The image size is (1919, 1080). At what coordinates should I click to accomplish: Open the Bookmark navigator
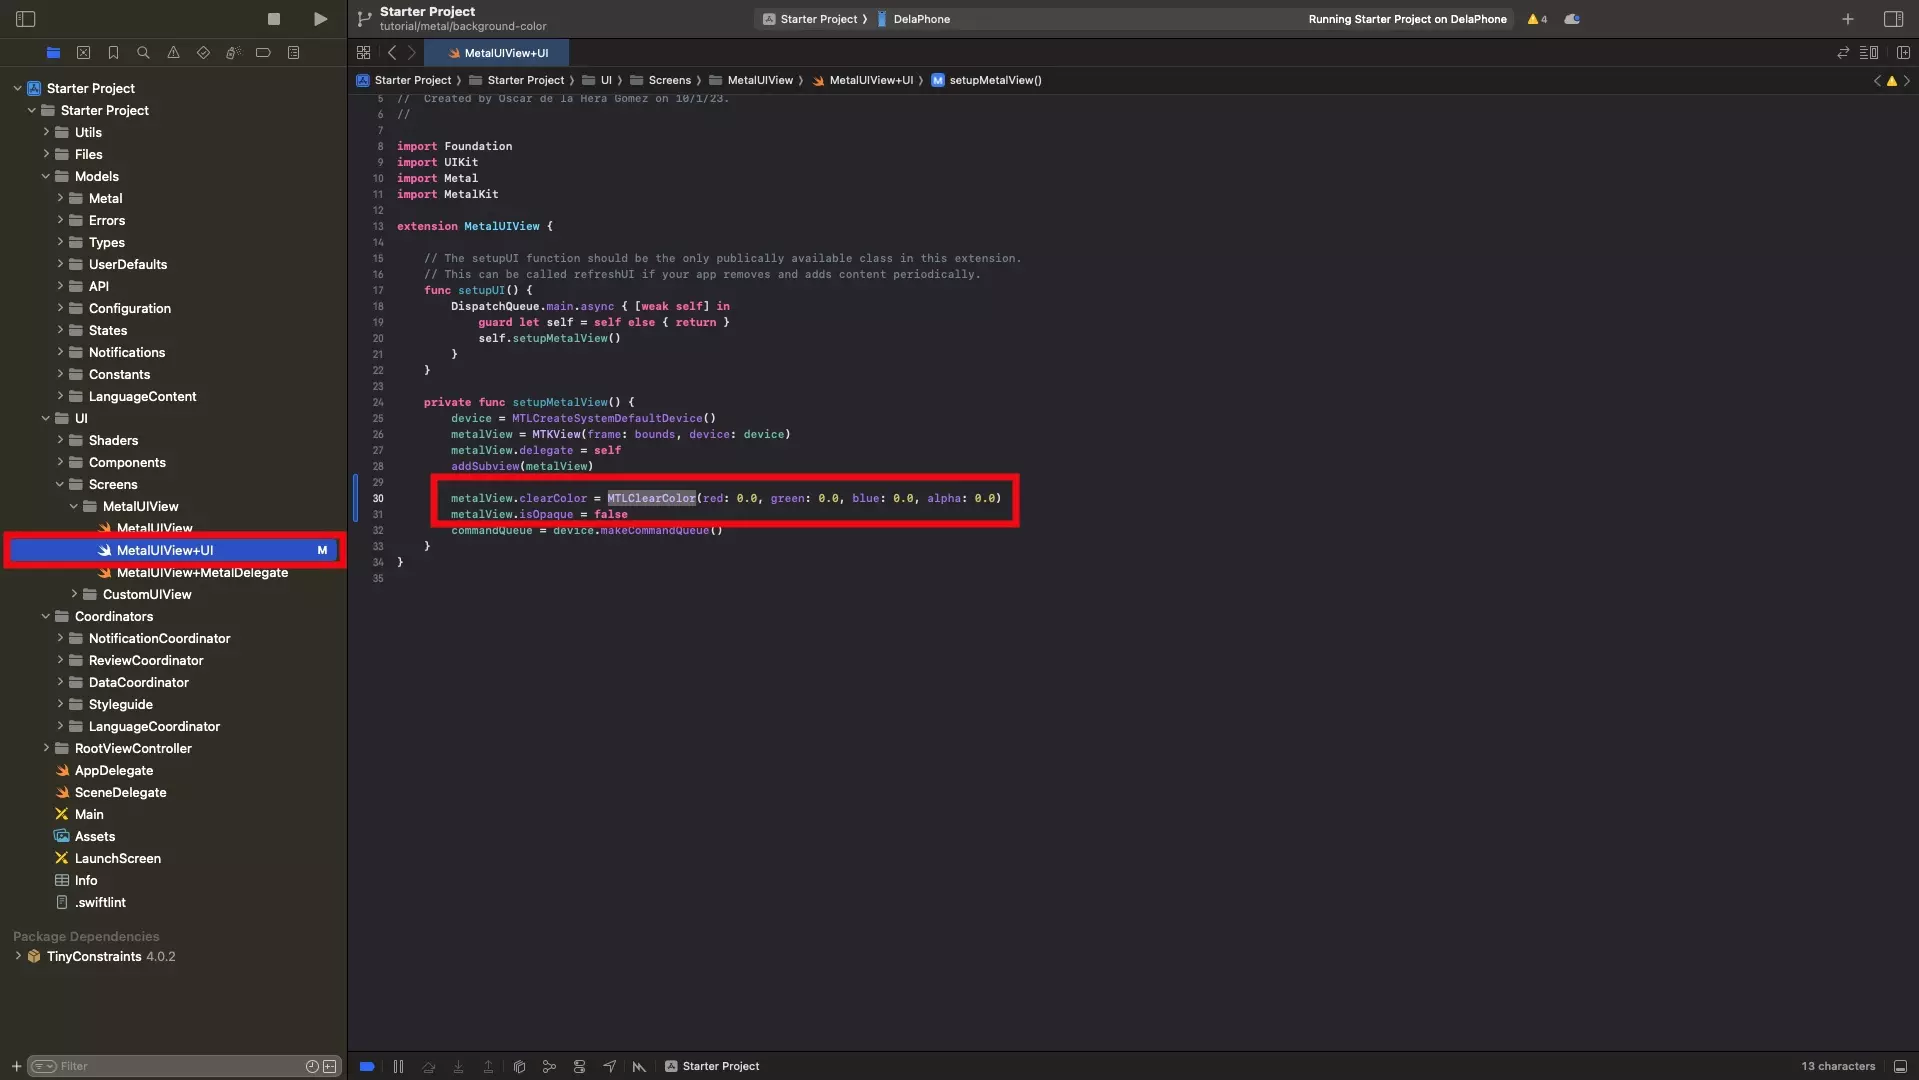tap(113, 52)
